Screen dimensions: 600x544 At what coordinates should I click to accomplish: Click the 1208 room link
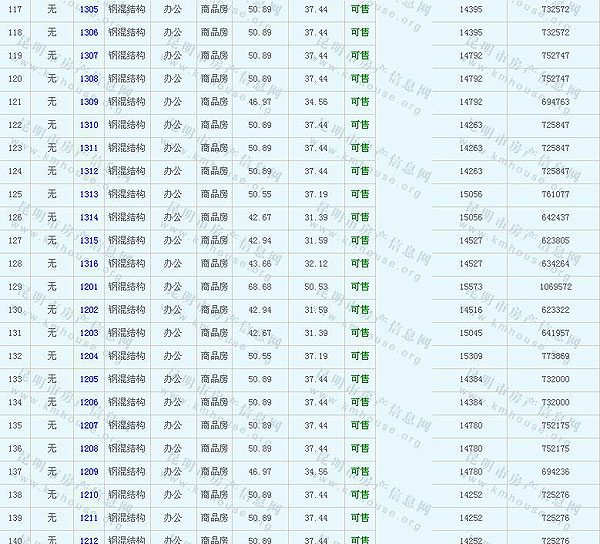[x=89, y=449]
